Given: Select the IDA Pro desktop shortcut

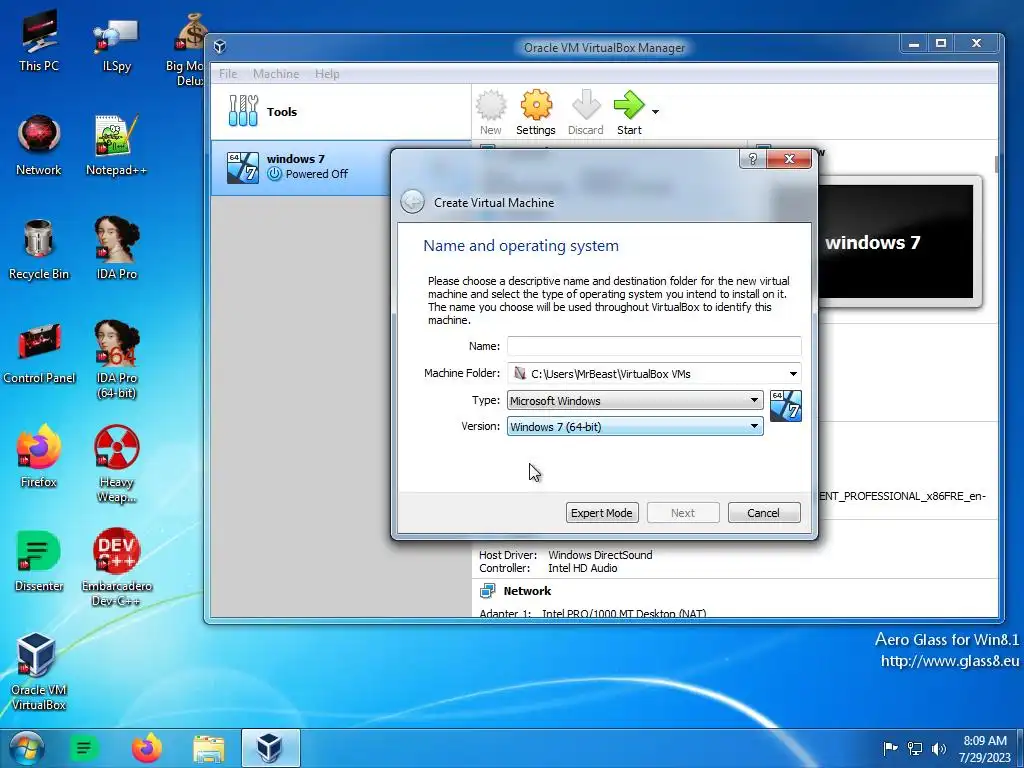Looking at the screenshot, I should (116, 248).
